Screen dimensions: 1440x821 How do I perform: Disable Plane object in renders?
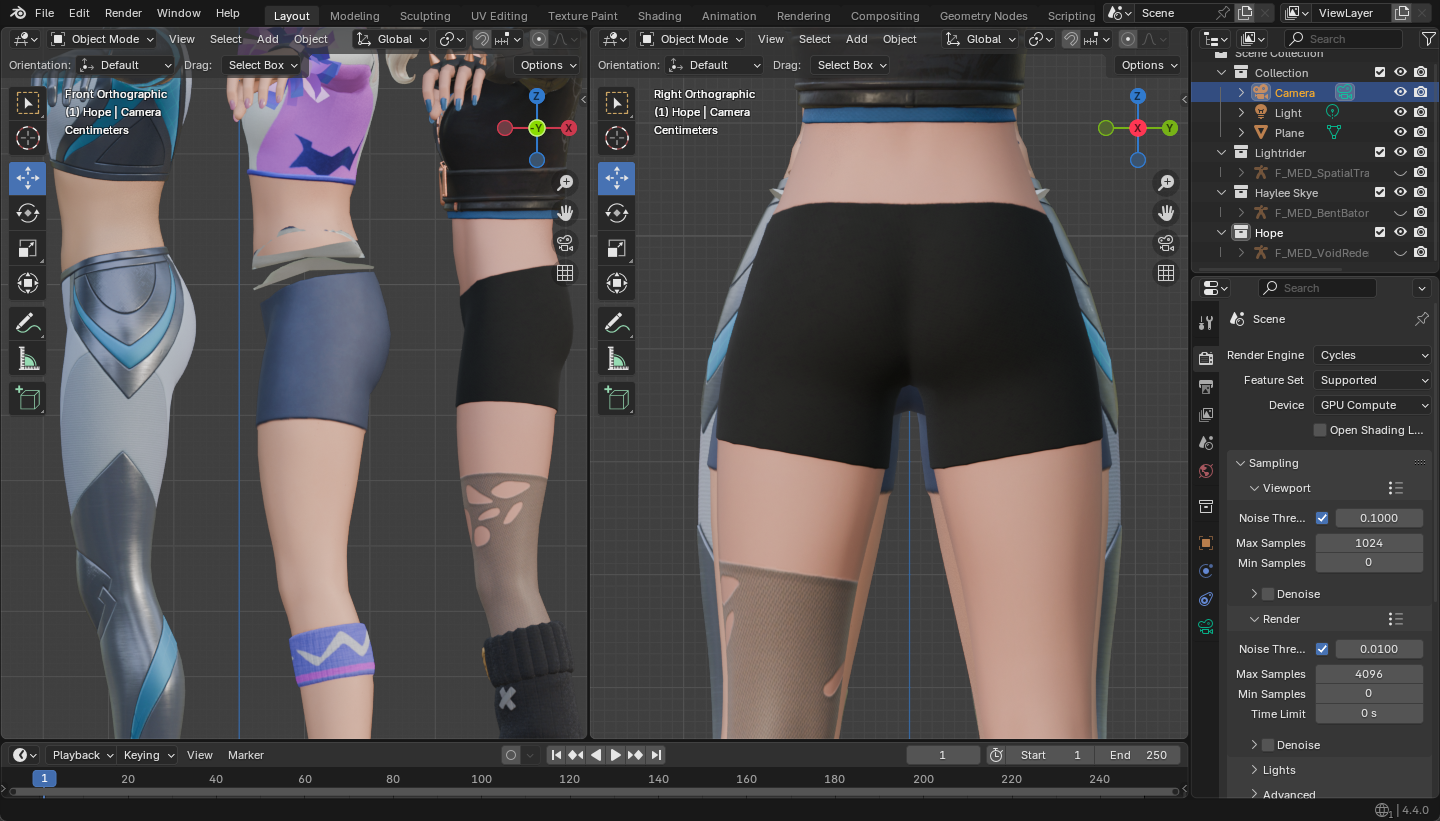1420,132
